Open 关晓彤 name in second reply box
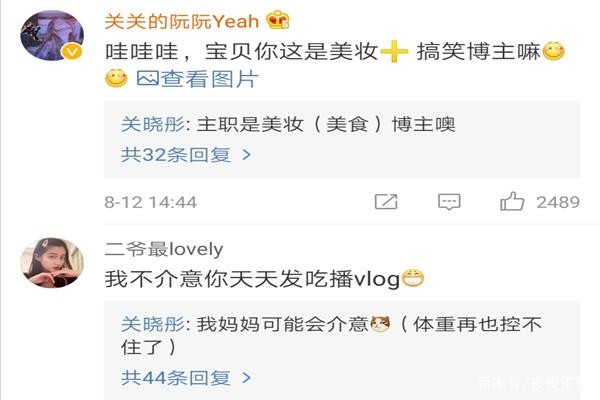This screenshot has height=400, width=600. click(153, 324)
